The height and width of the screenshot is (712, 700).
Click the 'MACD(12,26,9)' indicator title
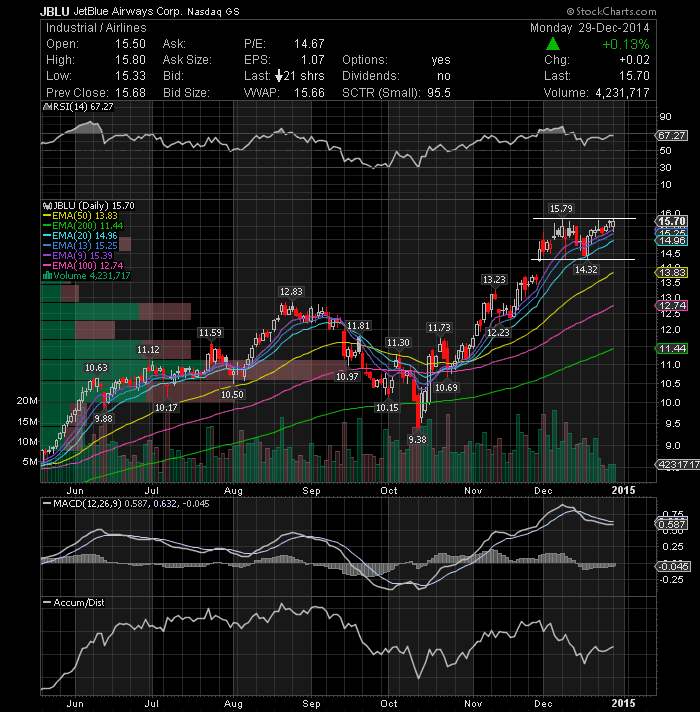pos(87,504)
